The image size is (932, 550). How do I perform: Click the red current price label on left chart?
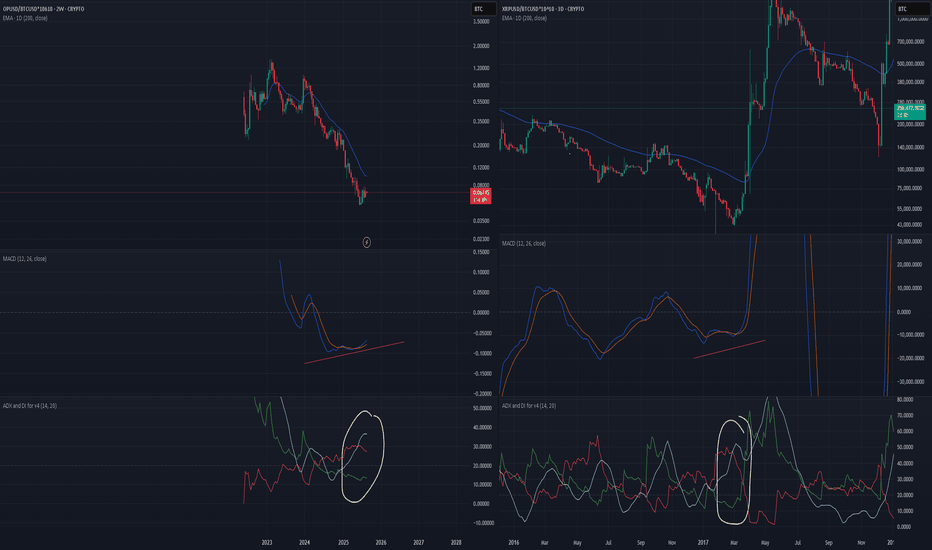coord(481,195)
